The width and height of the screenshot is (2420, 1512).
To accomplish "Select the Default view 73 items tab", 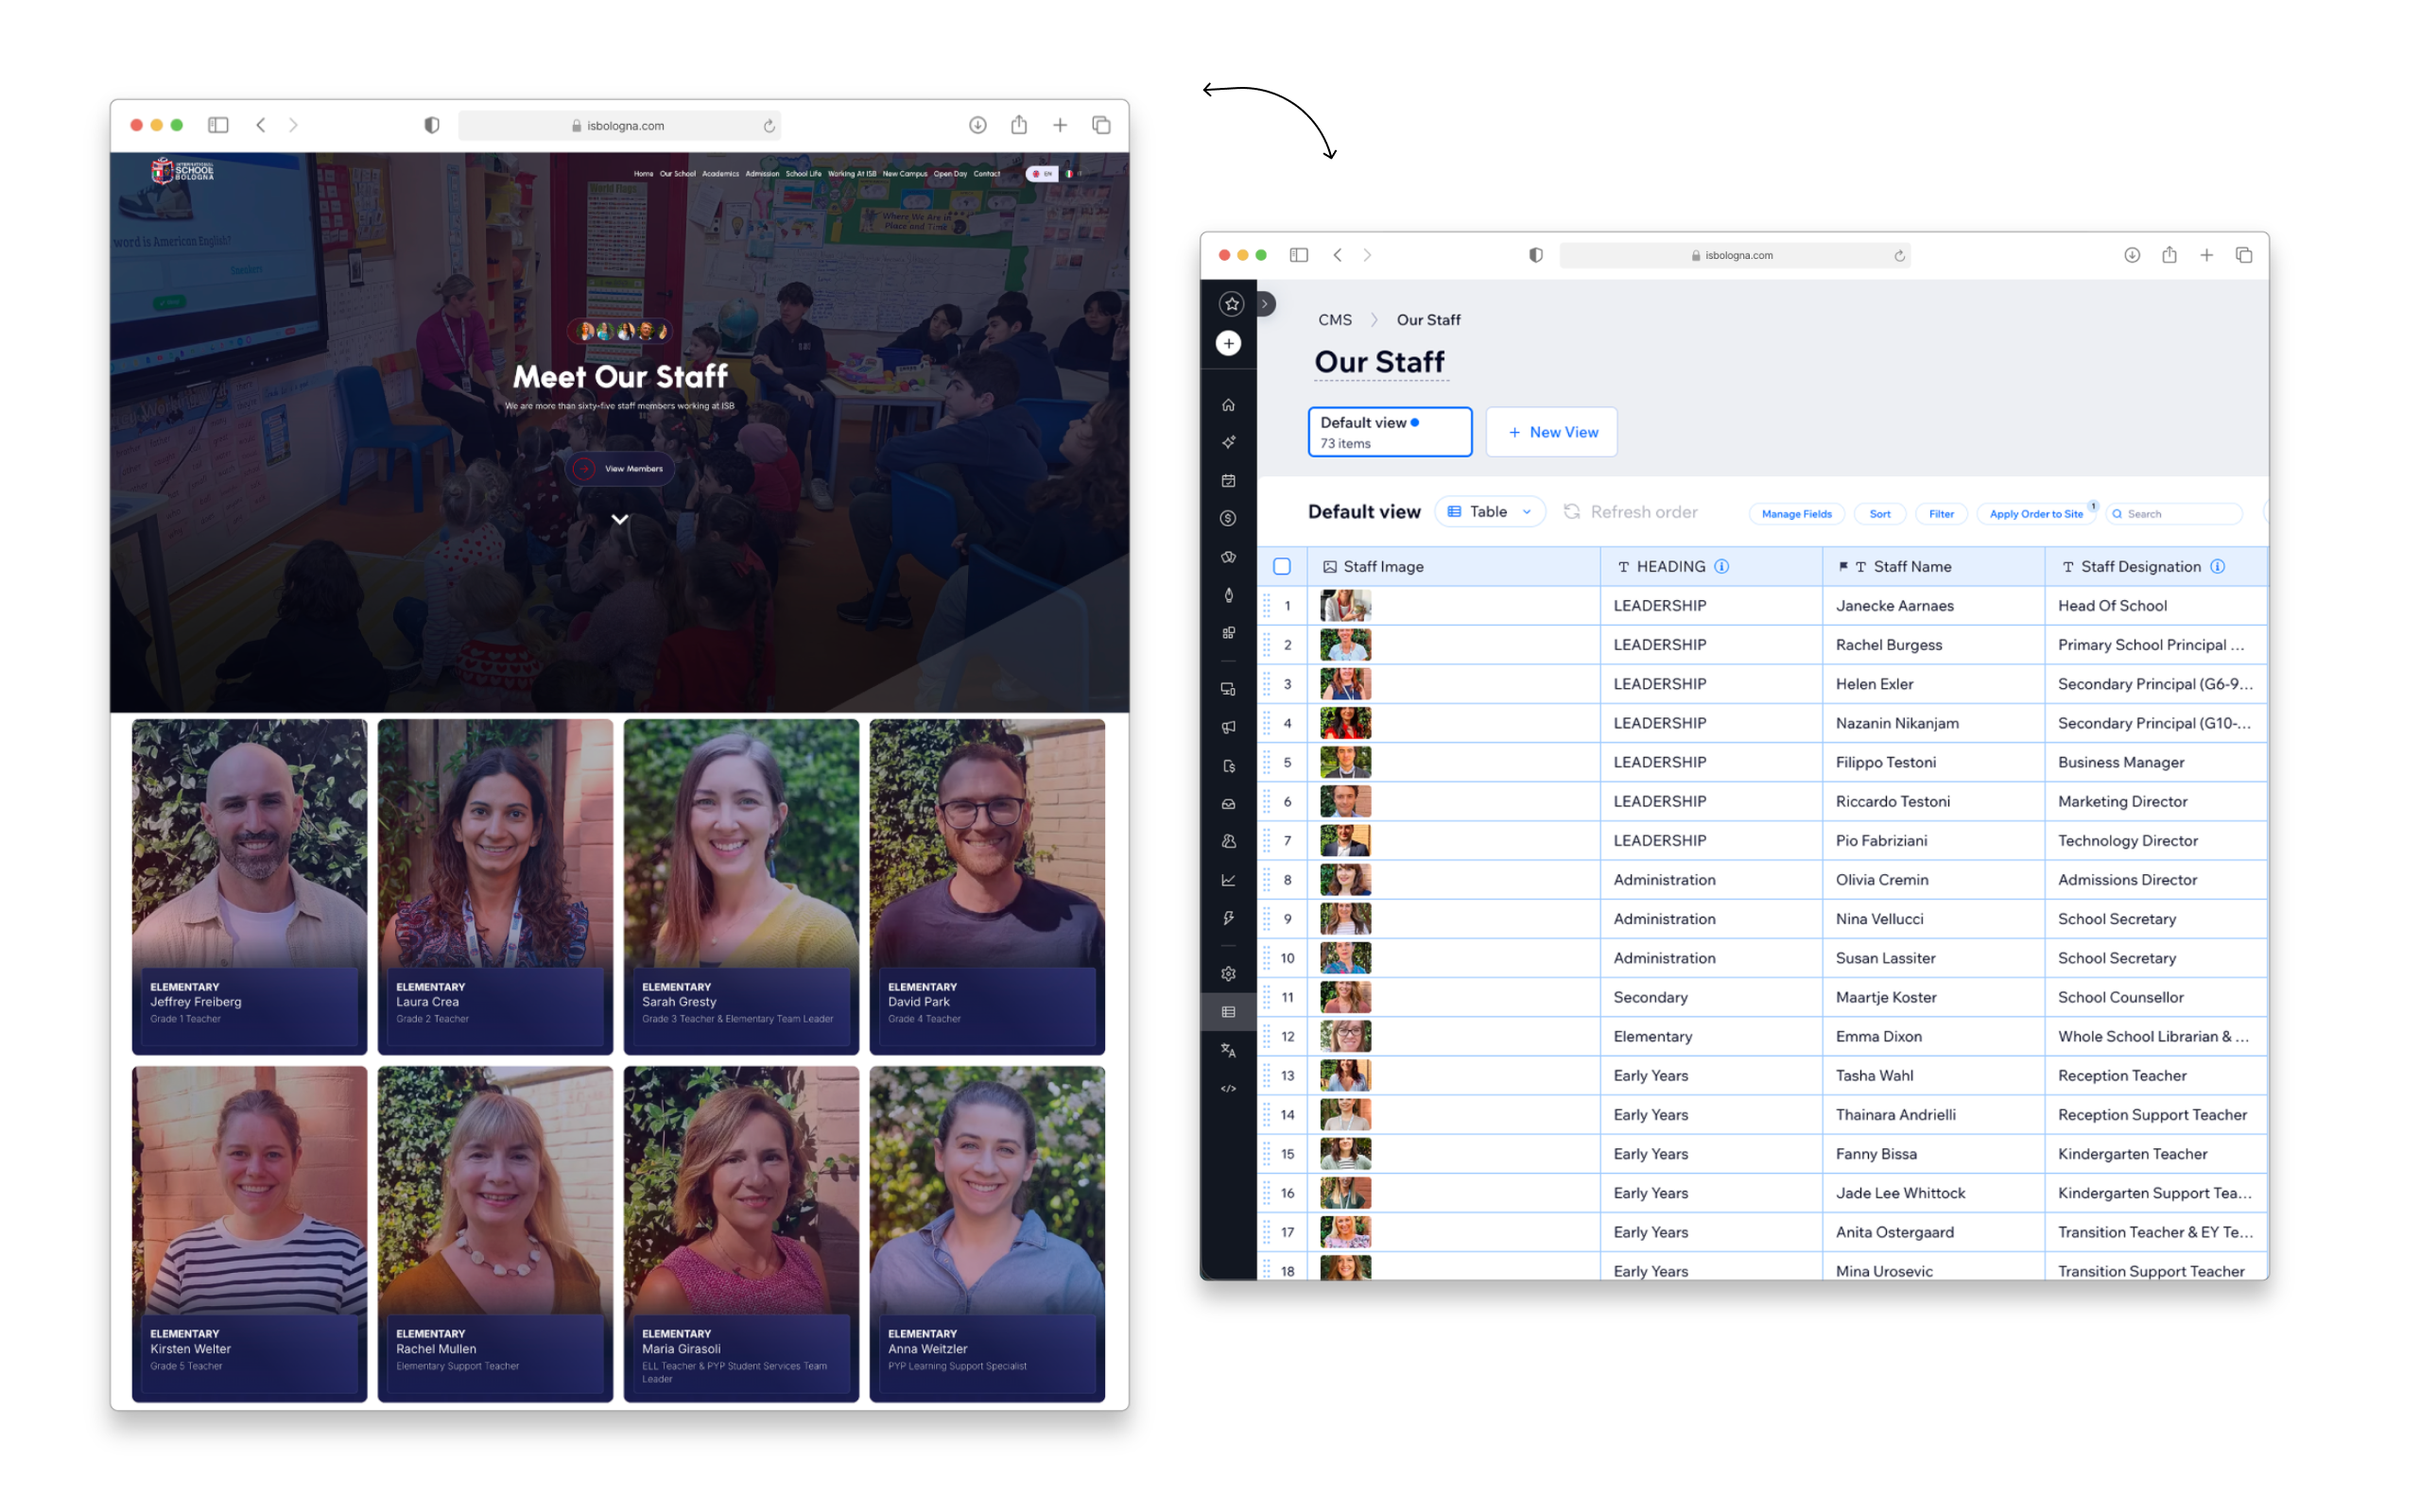I will (1390, 432).
